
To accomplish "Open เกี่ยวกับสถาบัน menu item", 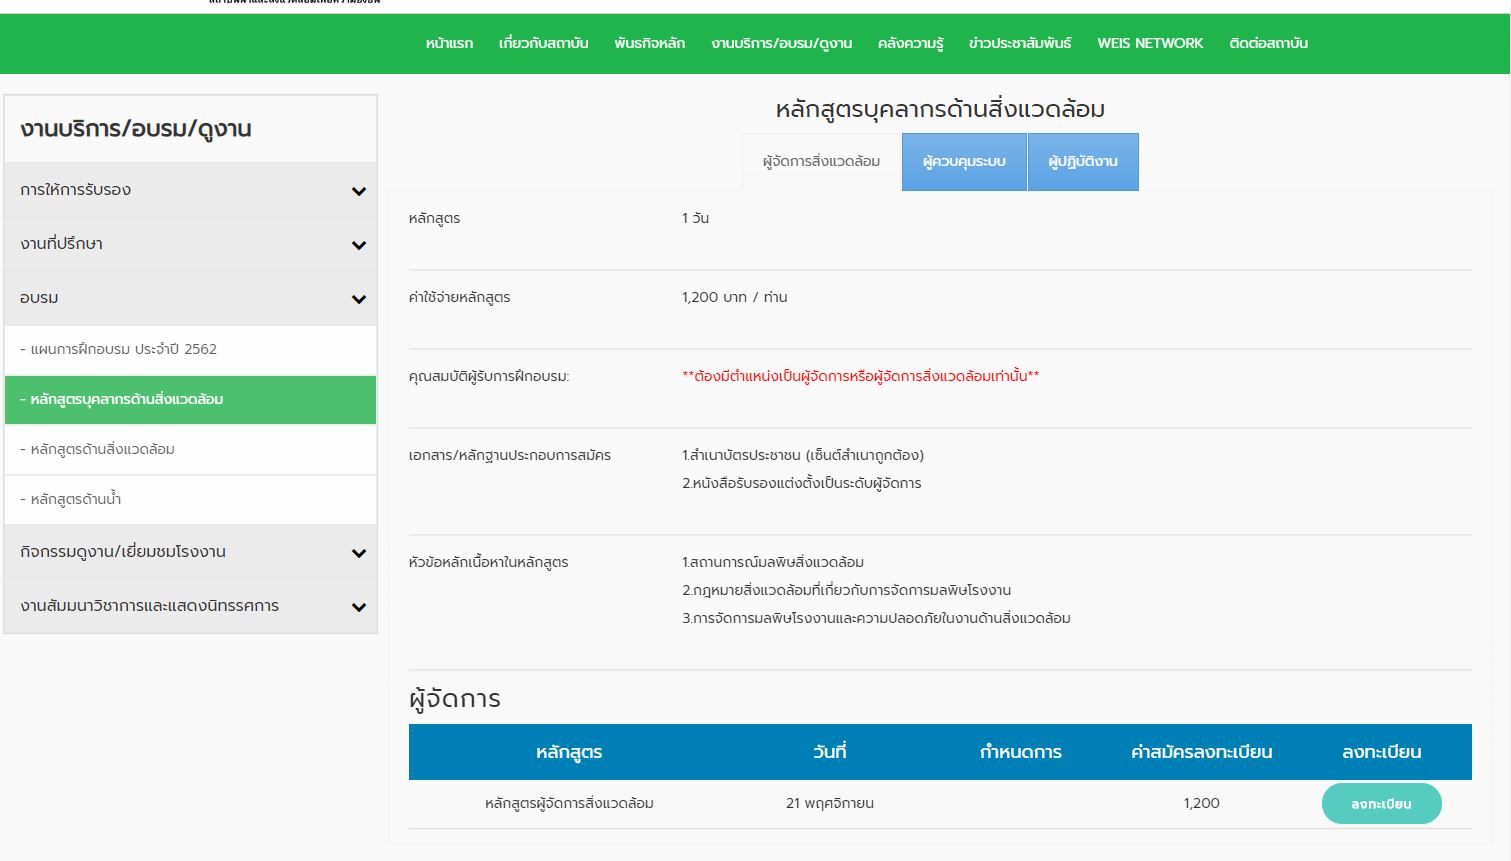I will [x=543, y=44].
